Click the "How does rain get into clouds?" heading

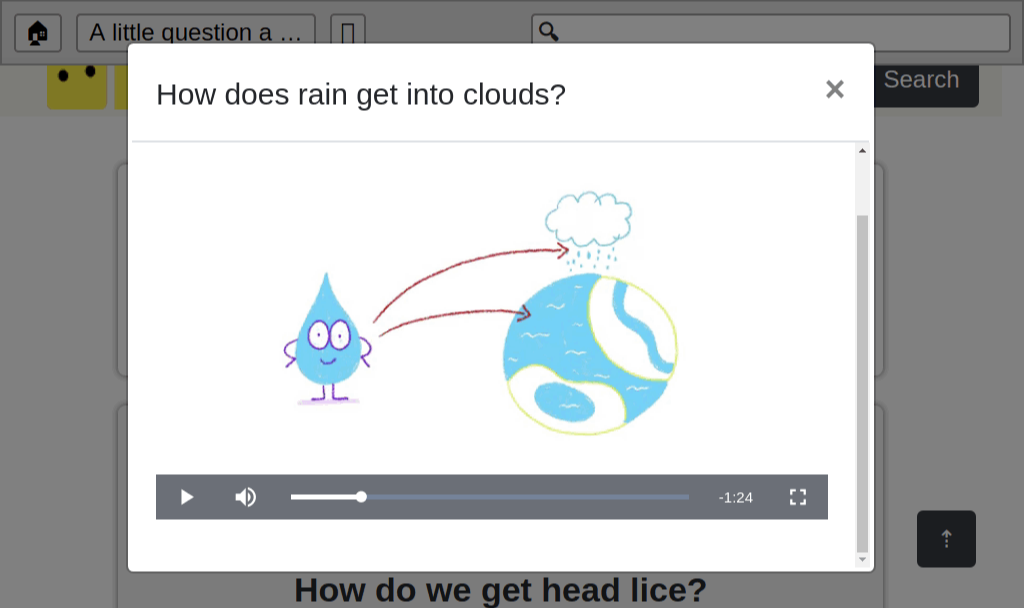click(361, 94)
